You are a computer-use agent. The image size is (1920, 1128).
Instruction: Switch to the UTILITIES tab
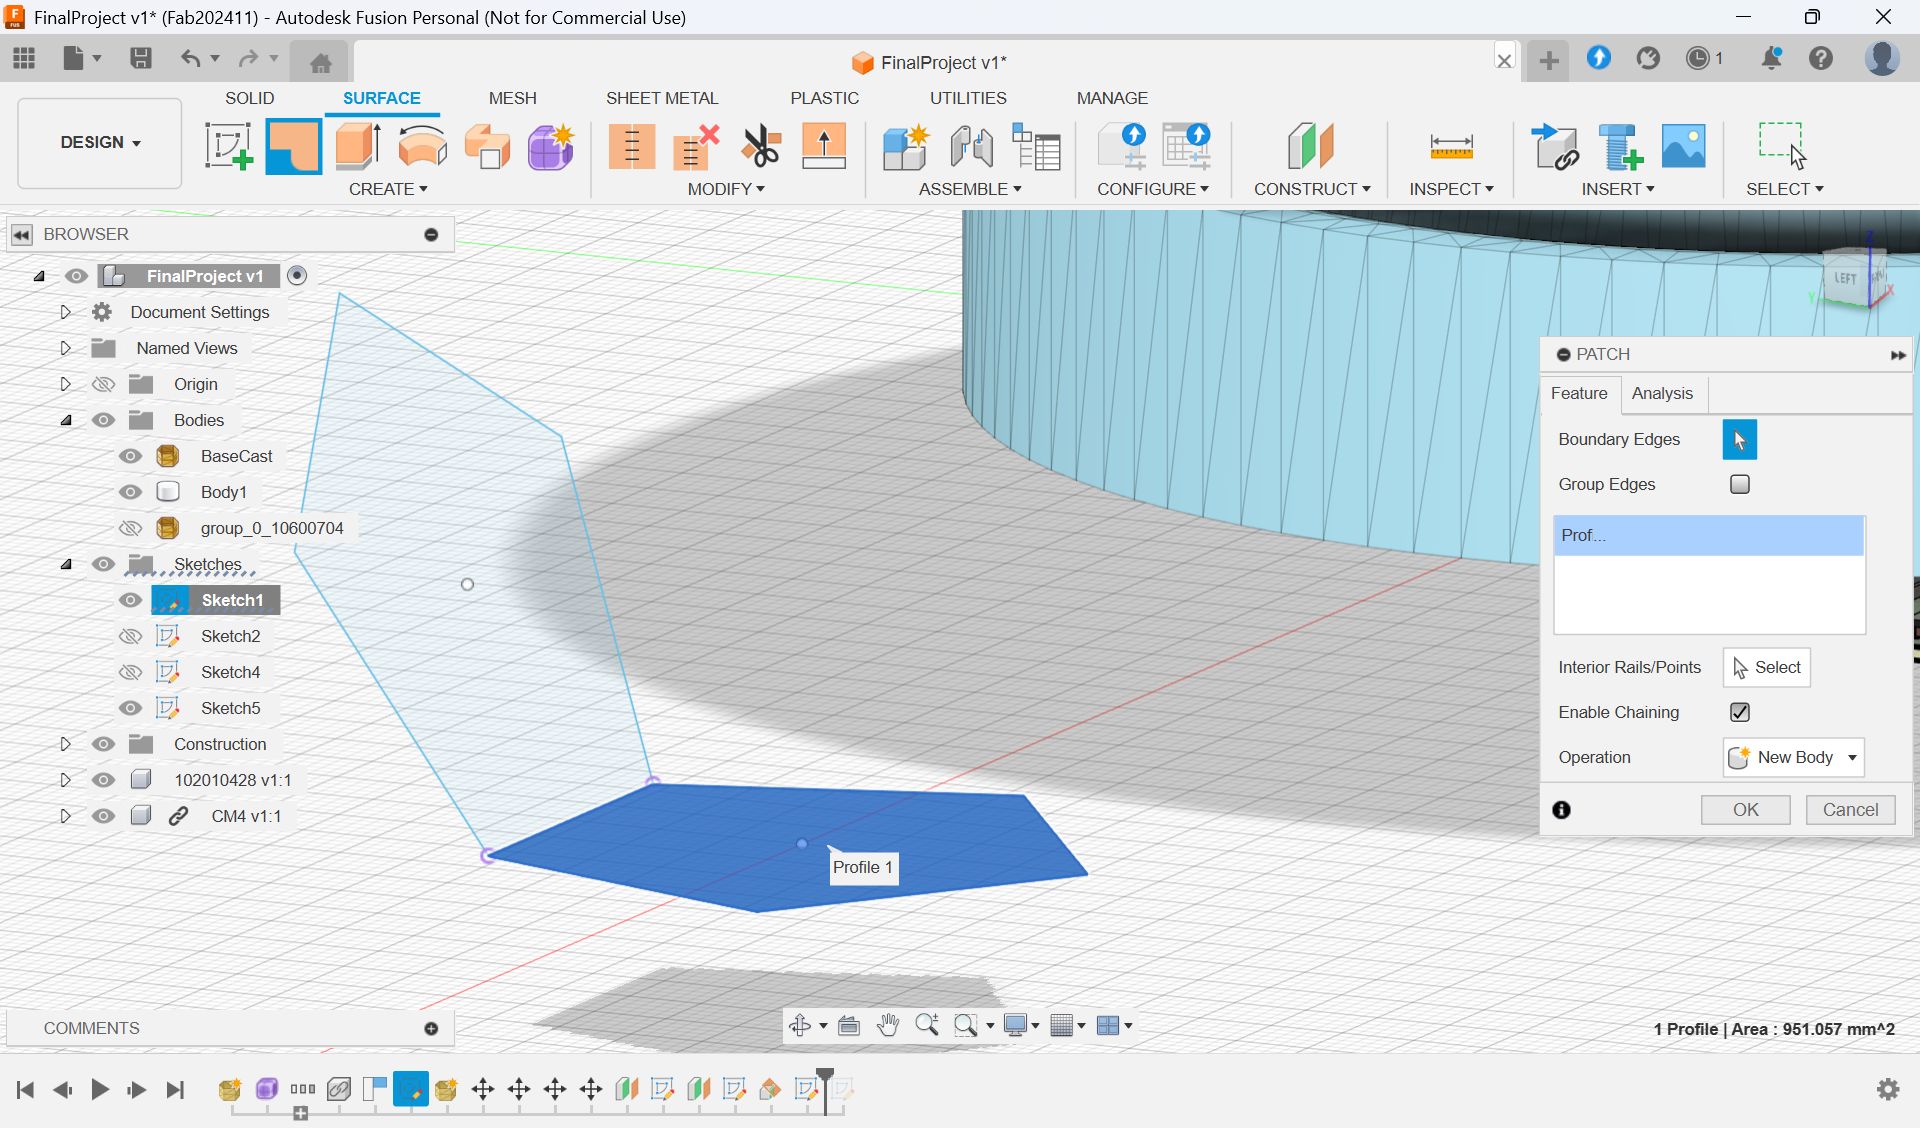point(968,98)
